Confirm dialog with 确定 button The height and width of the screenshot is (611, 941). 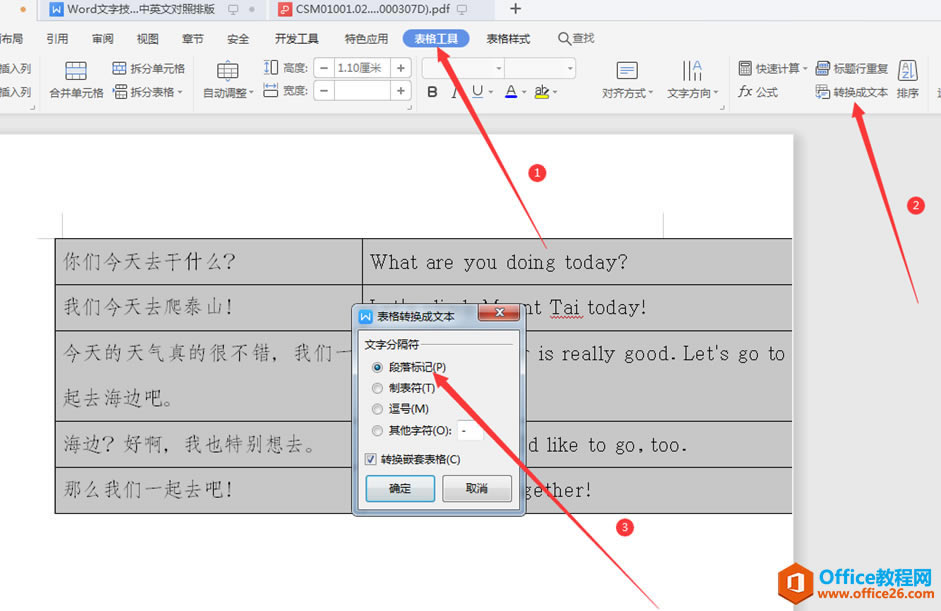400,489
